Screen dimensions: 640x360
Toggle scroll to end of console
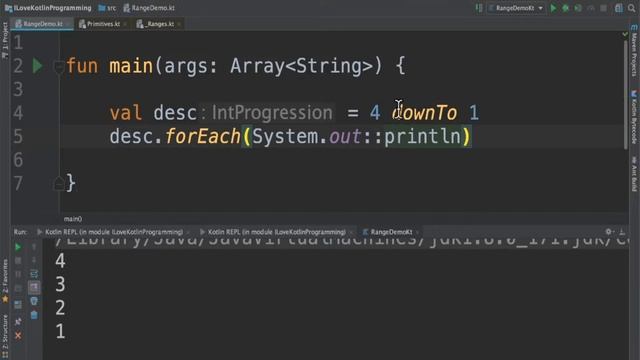(34, 288)
